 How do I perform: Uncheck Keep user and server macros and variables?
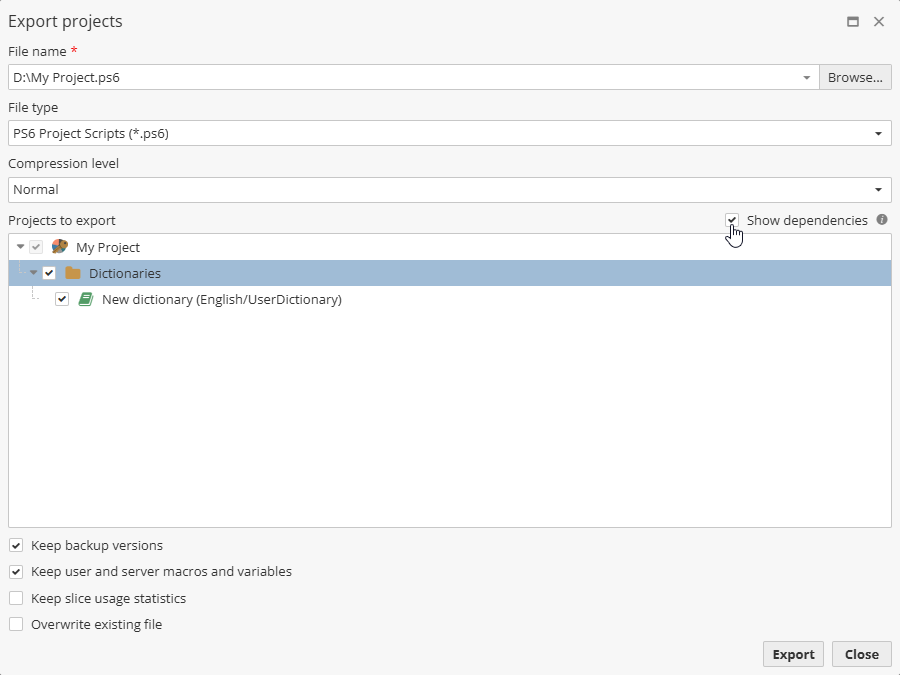point(16,572)
